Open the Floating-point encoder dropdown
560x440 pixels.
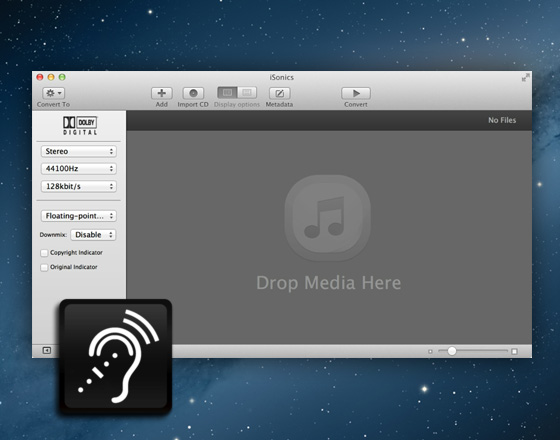point(79,216)
